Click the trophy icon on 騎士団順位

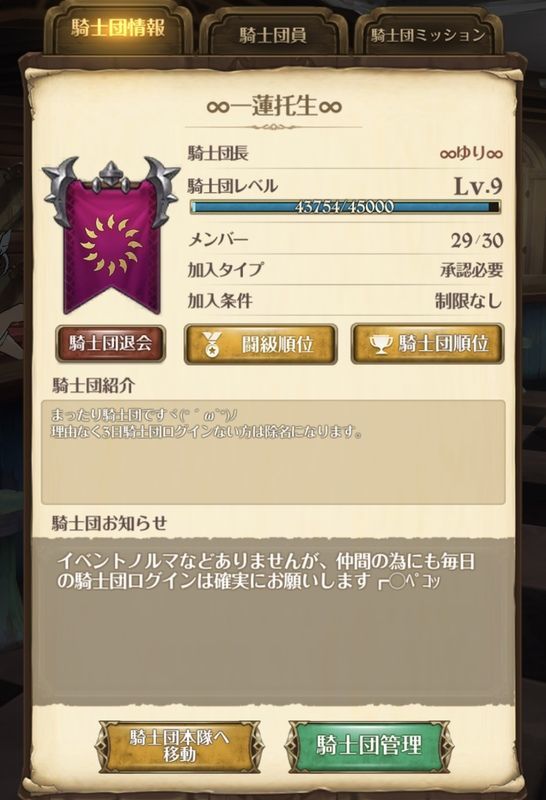coord(381,344)
